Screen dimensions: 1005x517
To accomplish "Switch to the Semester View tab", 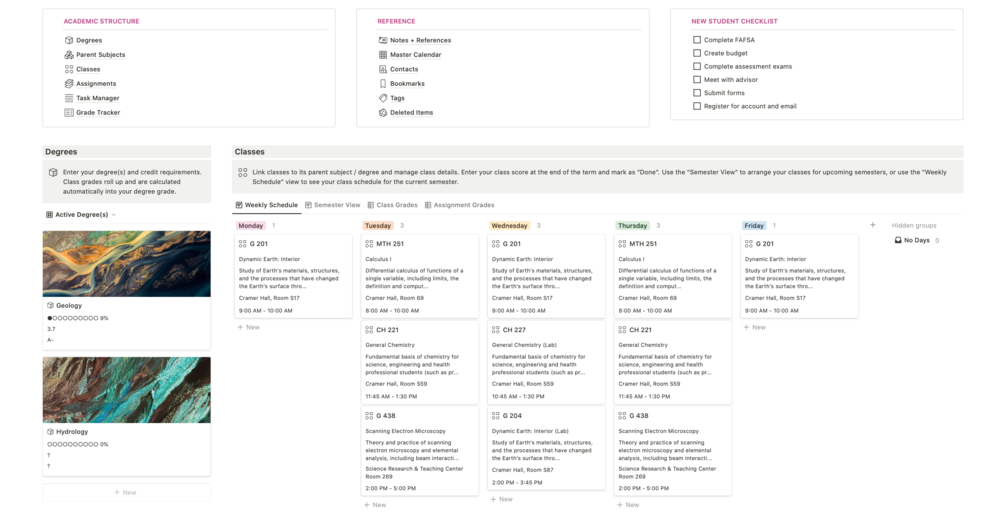I will 332,205.
